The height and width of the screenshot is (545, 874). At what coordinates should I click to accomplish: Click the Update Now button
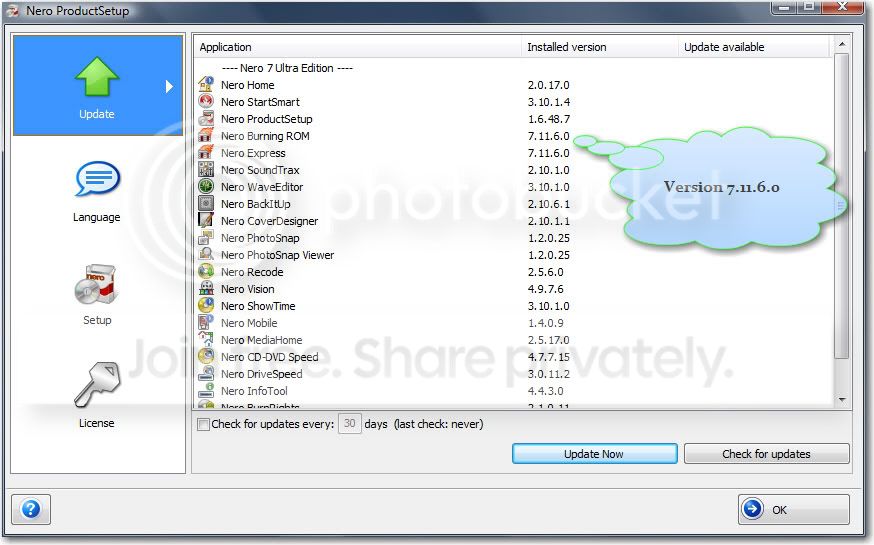click(x=594, y=454)
